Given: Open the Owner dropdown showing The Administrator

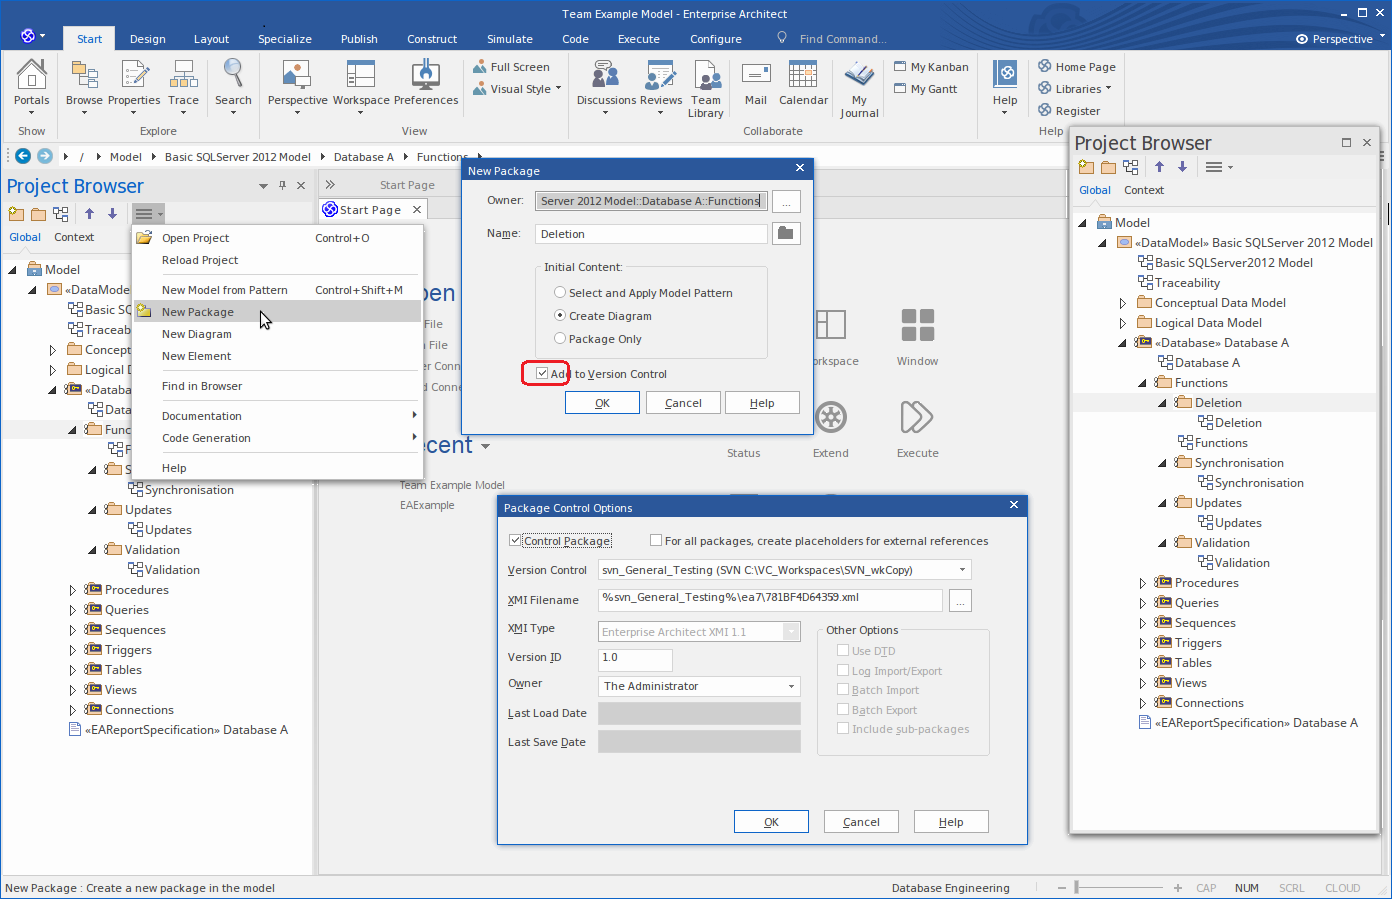Looking at the screenshot, I should click(x=791, y=687).
